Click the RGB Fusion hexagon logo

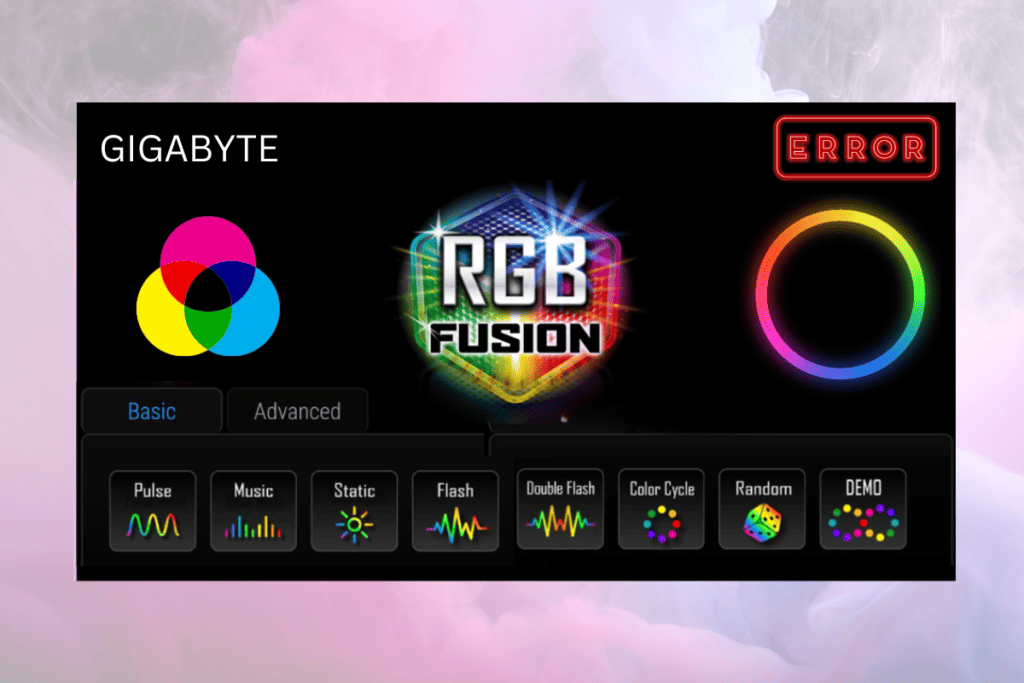(x=512, y=290)
